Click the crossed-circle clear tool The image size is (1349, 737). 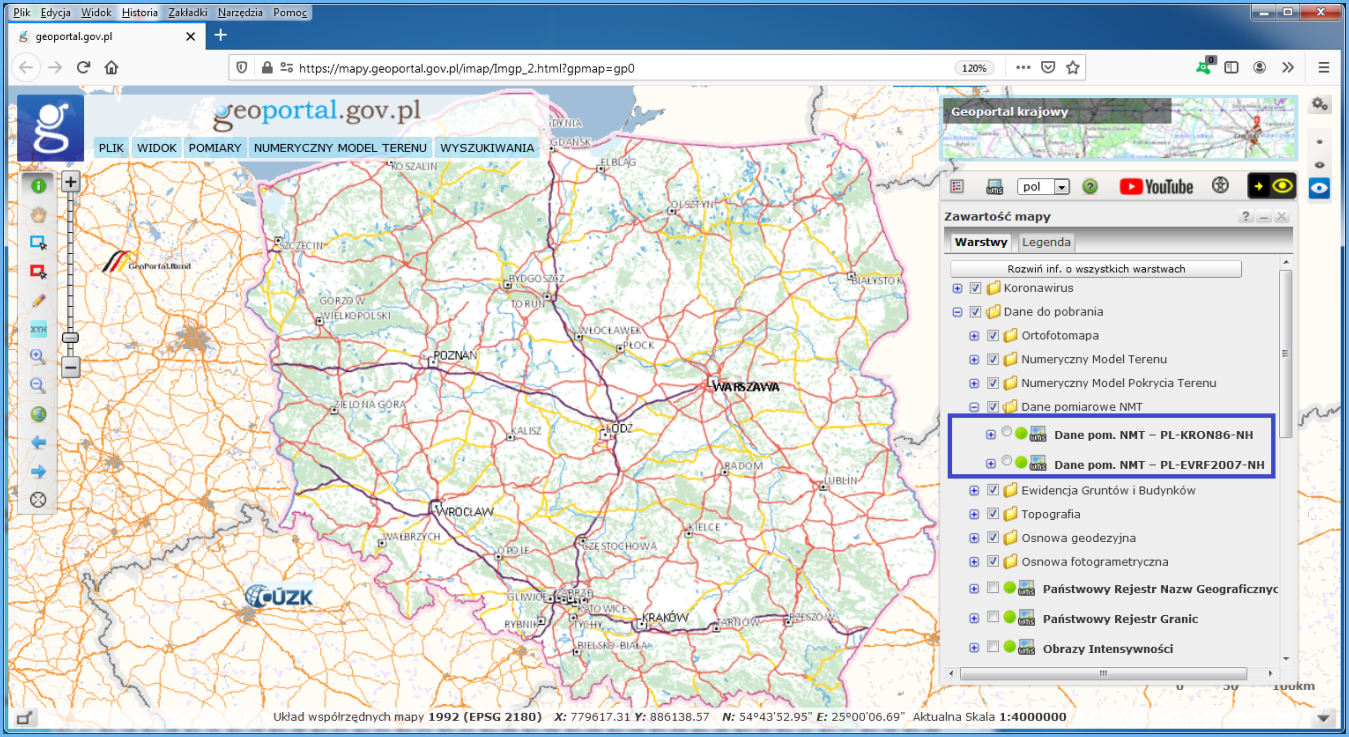click(39, 499)
